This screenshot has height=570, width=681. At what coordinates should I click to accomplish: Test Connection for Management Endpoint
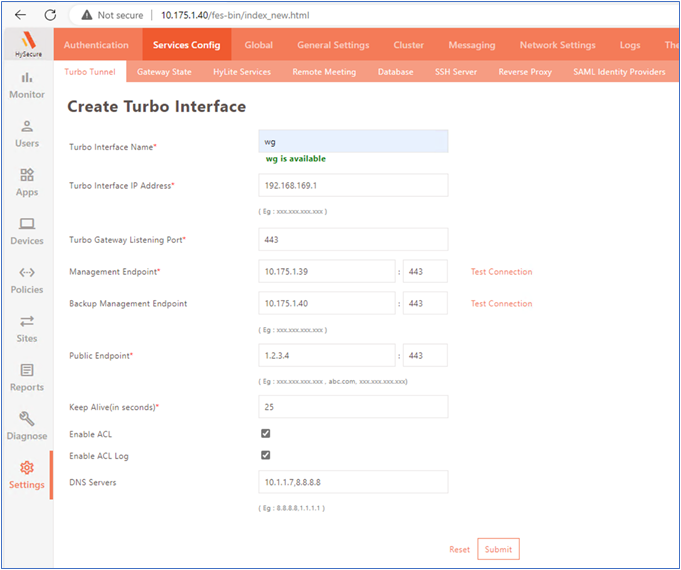(501, 272)
